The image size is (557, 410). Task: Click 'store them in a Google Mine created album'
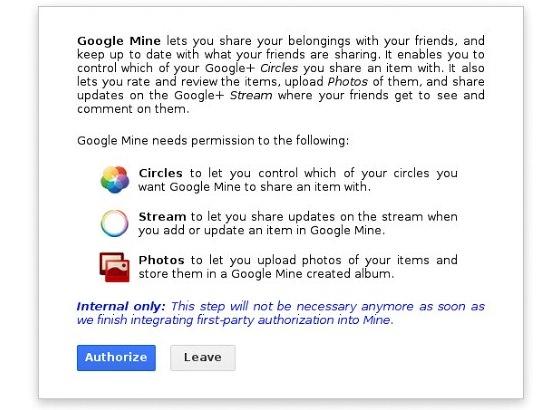(266, 274)
